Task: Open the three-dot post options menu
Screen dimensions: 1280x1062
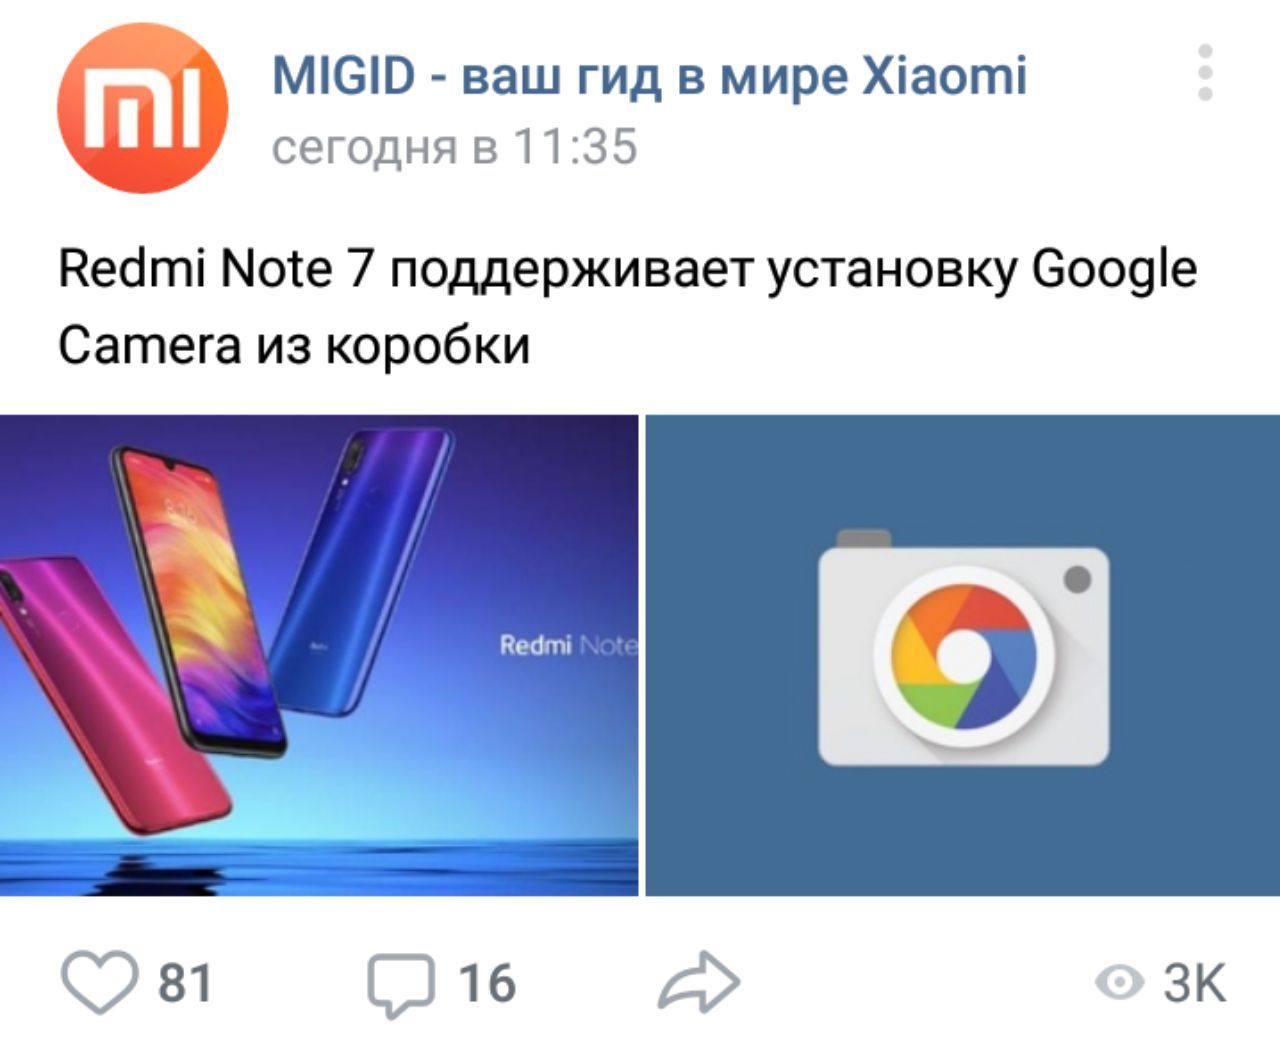Action: [x=1205, y=72]
